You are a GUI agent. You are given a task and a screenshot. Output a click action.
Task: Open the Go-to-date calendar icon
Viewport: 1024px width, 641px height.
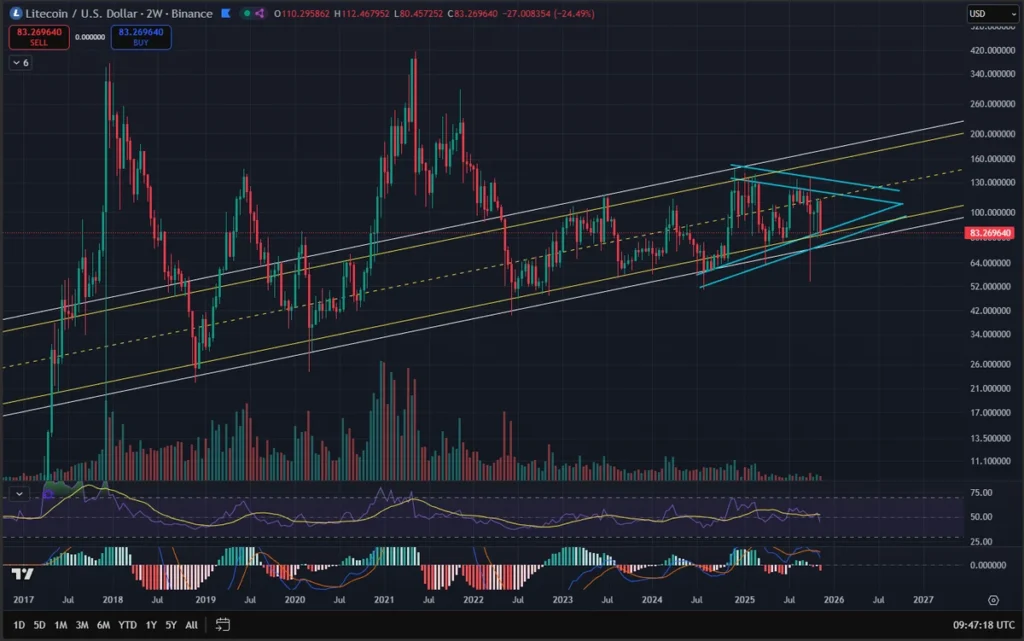tap(222, 624)
